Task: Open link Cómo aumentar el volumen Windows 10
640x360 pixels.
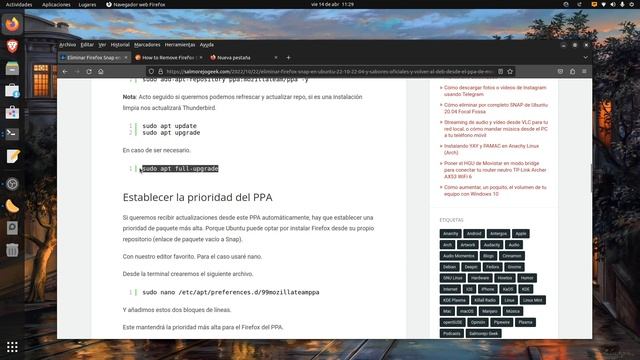Action: 495,191
